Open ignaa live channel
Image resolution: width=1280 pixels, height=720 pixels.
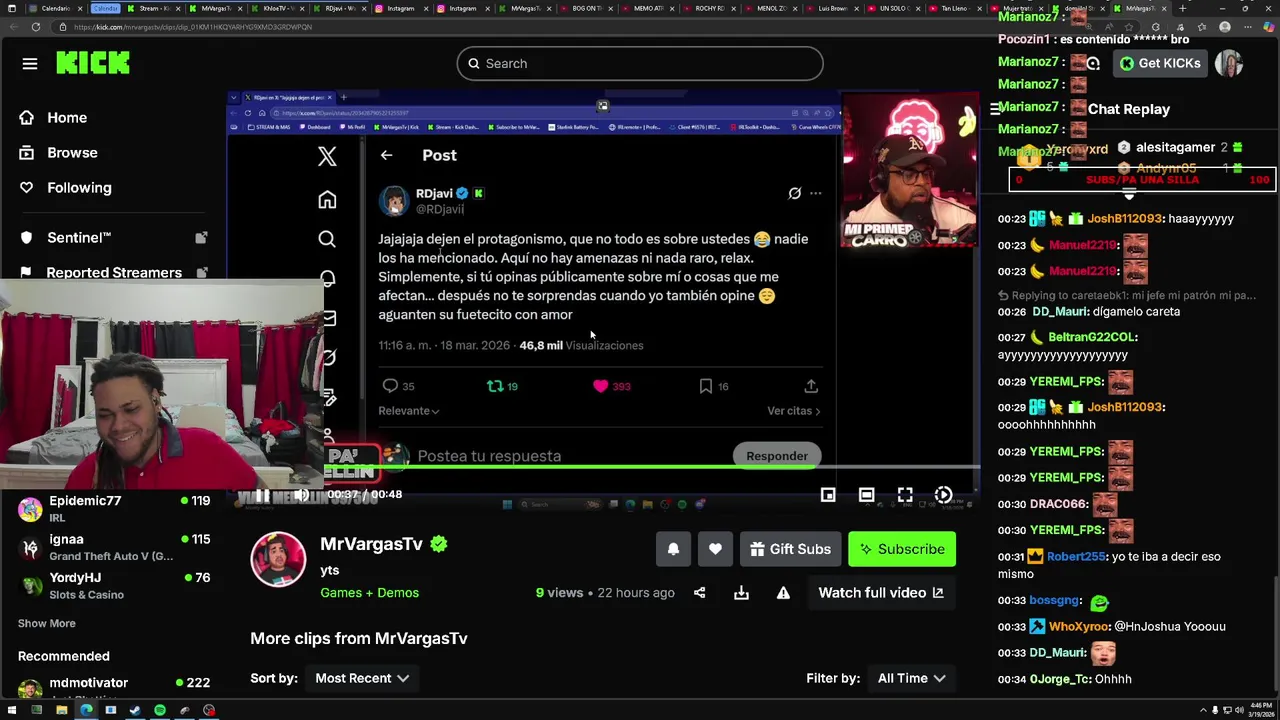(x=114, y=547)
